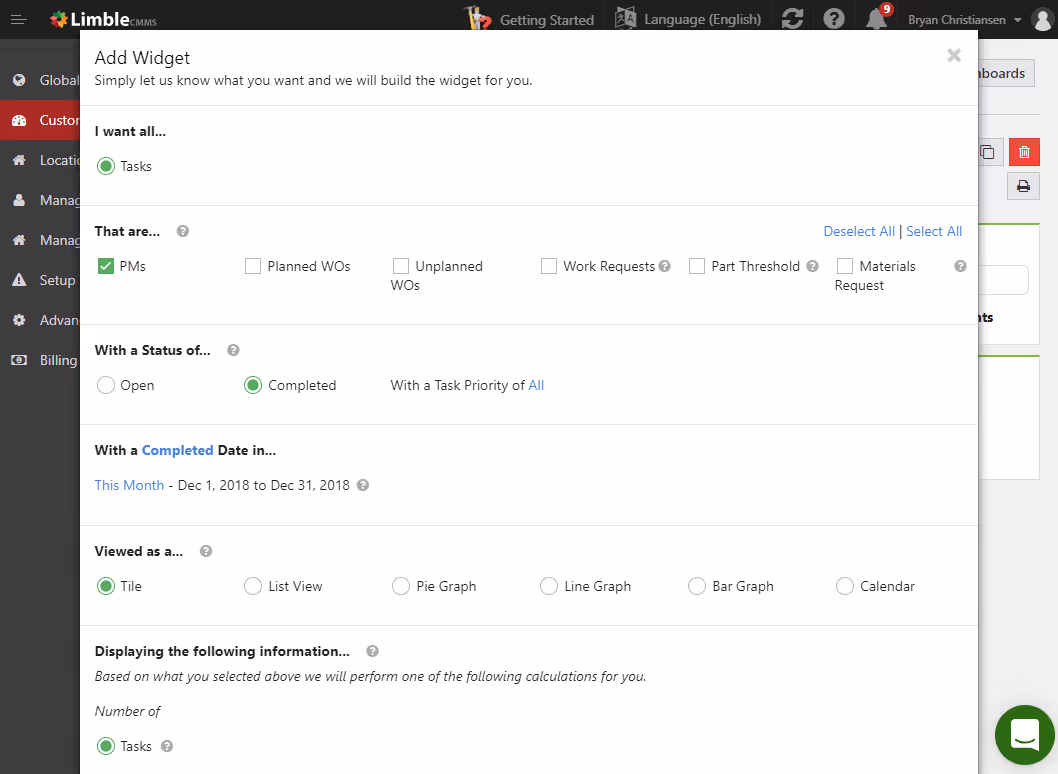Click the print dashboard icon
The height and width of the screenshot is (774, 1058).
click(1023, 186)
